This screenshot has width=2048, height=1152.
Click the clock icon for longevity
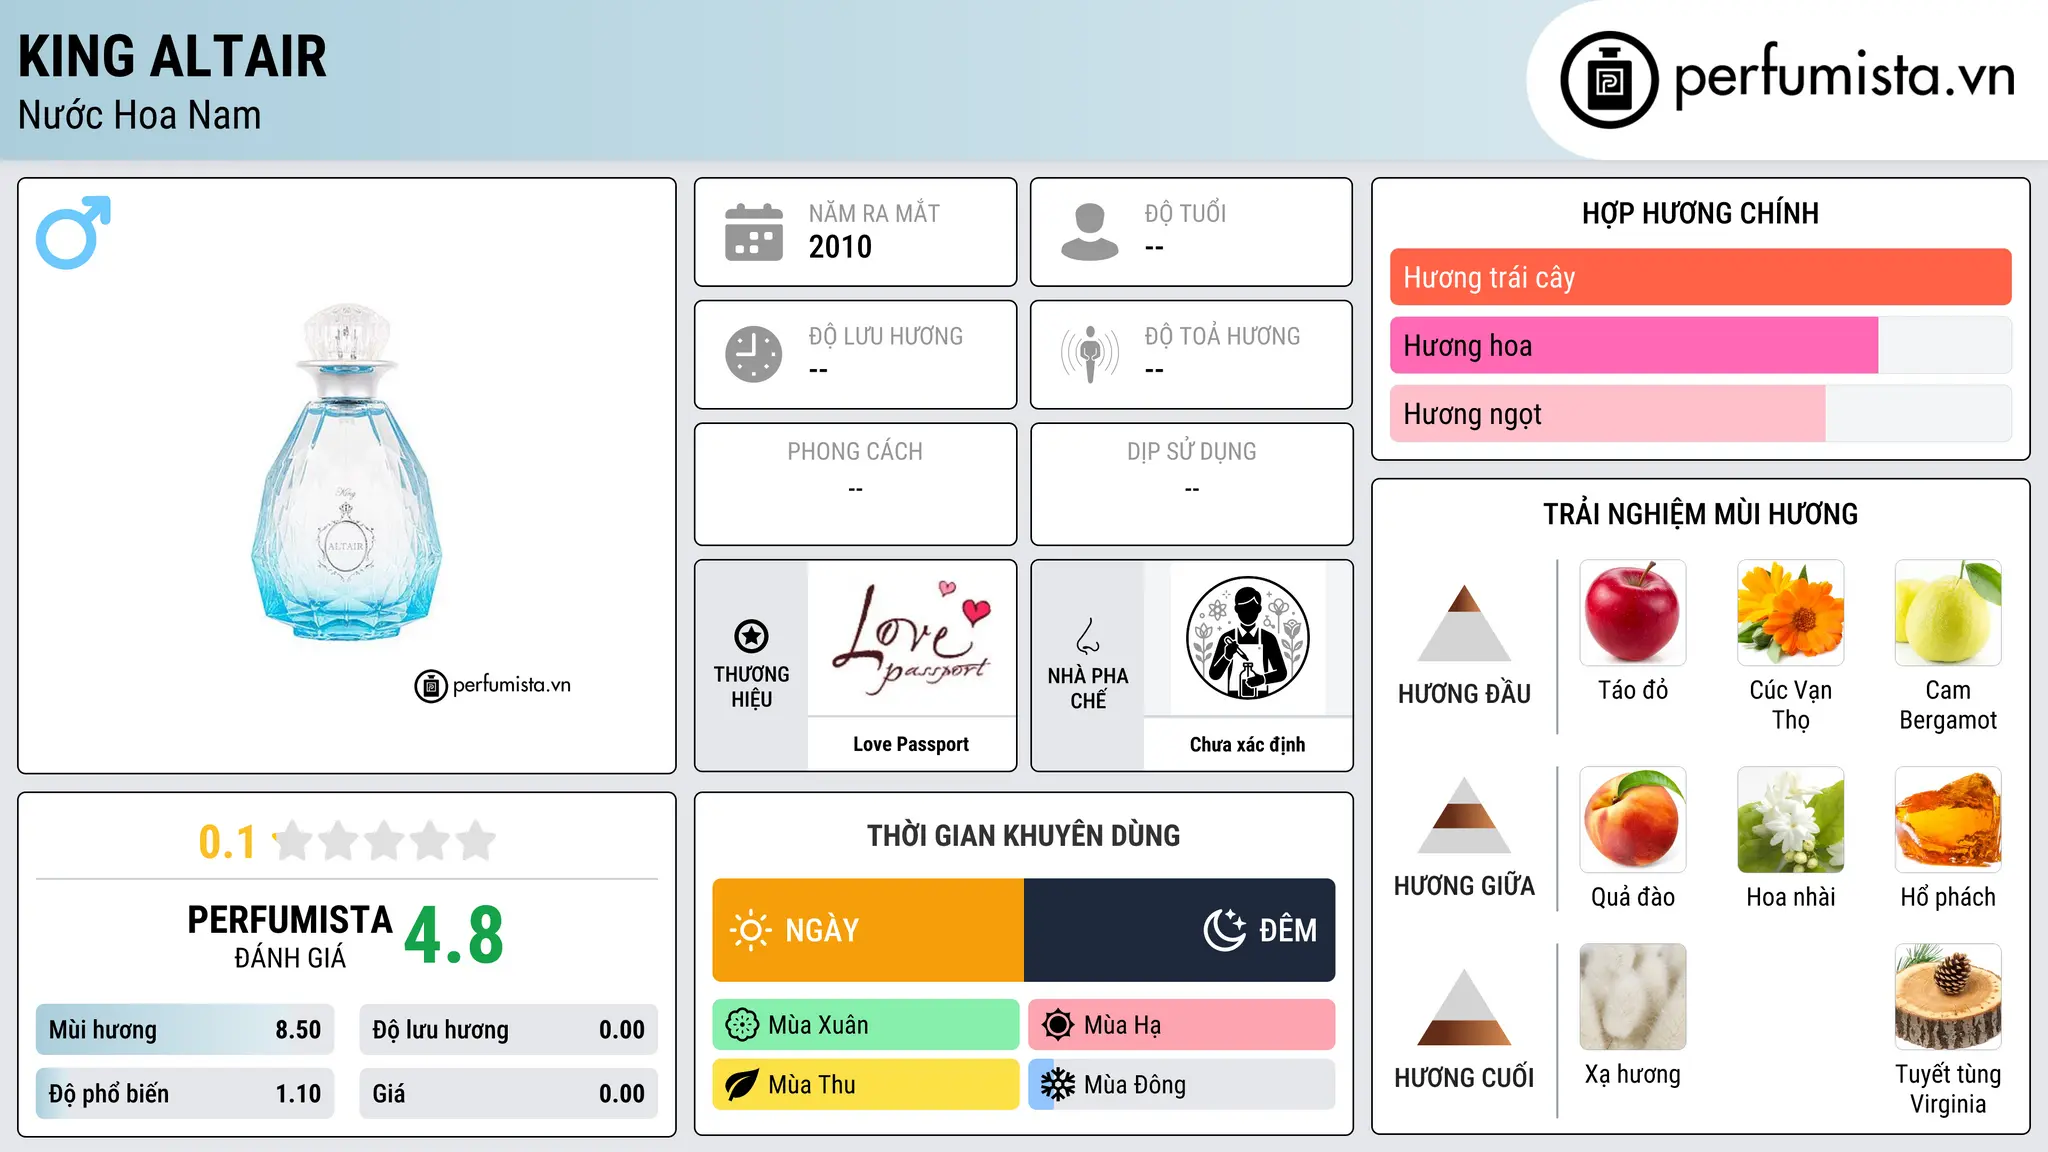coord(754,354)
